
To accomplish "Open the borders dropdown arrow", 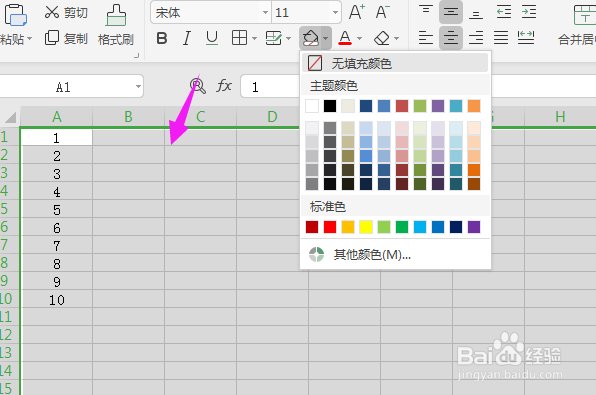I will 254,38.
